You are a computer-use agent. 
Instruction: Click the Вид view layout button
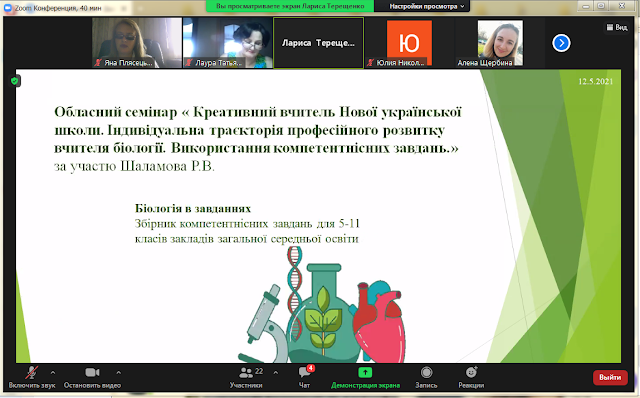[617, 27]
